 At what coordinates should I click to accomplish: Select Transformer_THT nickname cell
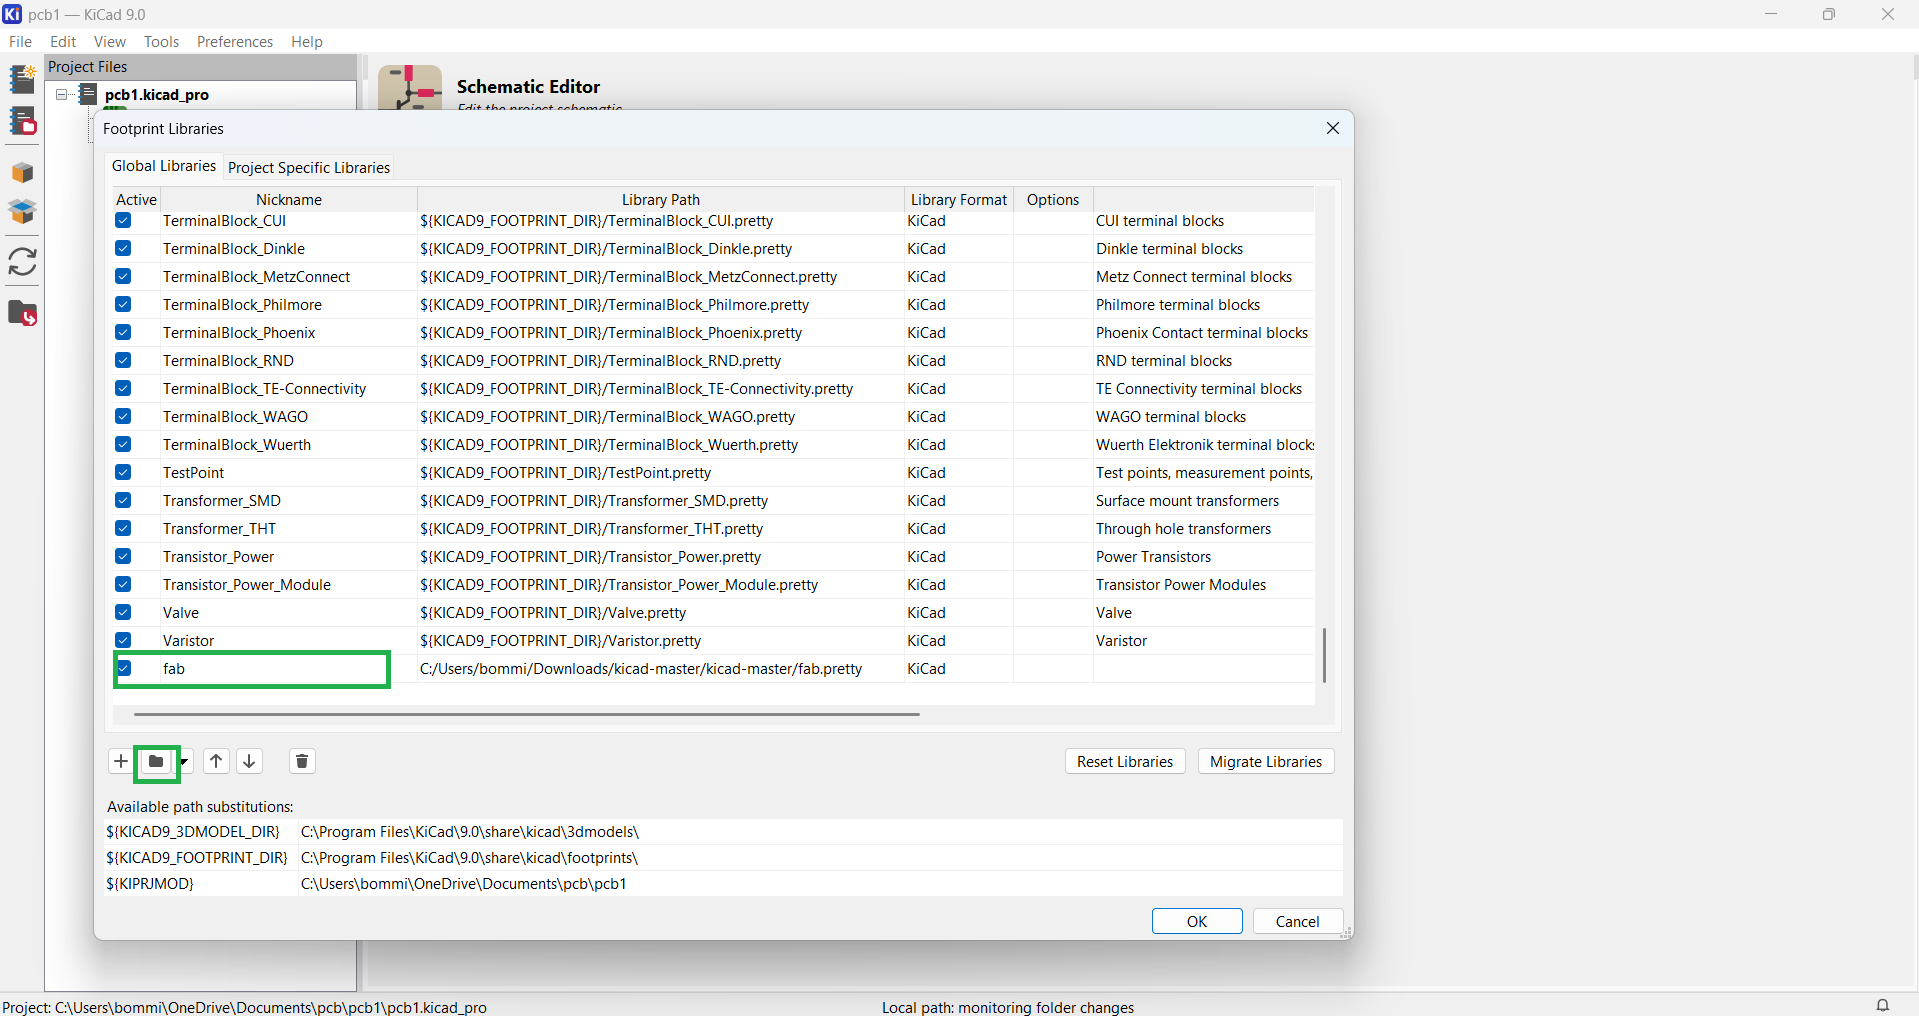[x=288, y=529]
